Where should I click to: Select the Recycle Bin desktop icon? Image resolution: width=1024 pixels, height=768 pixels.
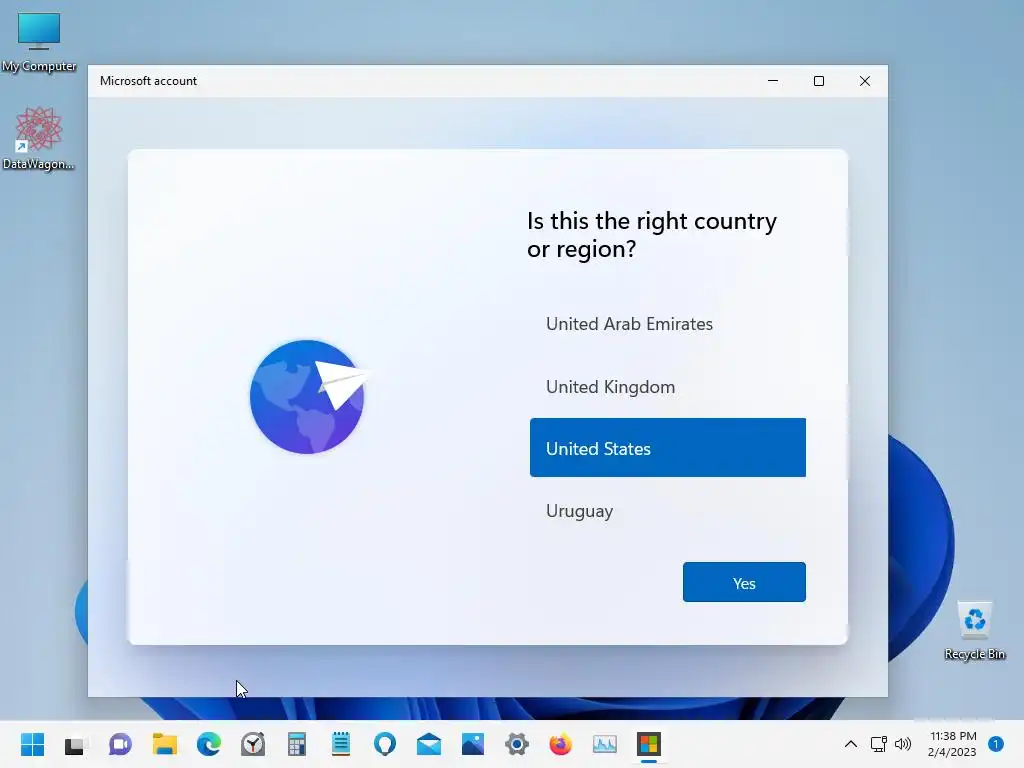tap(974, 630)
